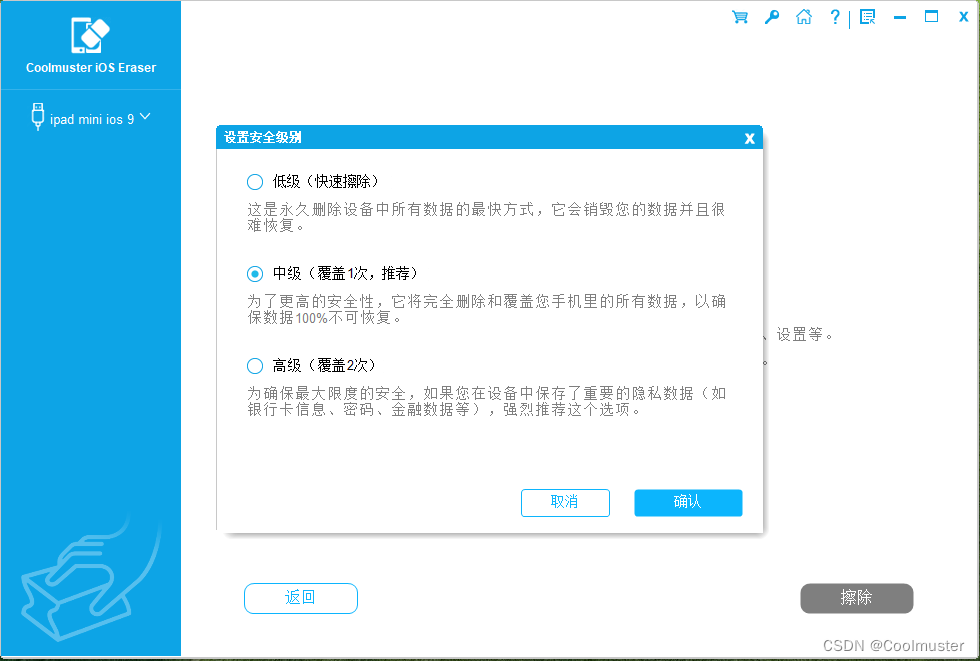The image size is (980, 661).
Task: Click the key-shaped registration icon
Action: (771, 17)
